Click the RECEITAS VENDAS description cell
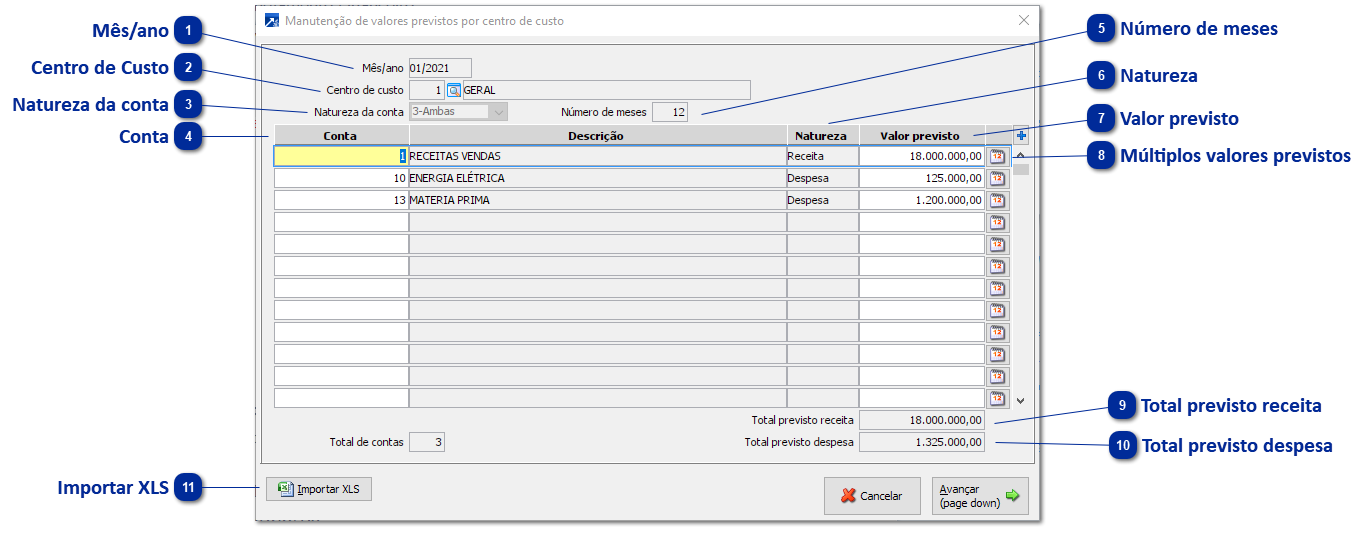1367x537 pixels. [597, 156]
